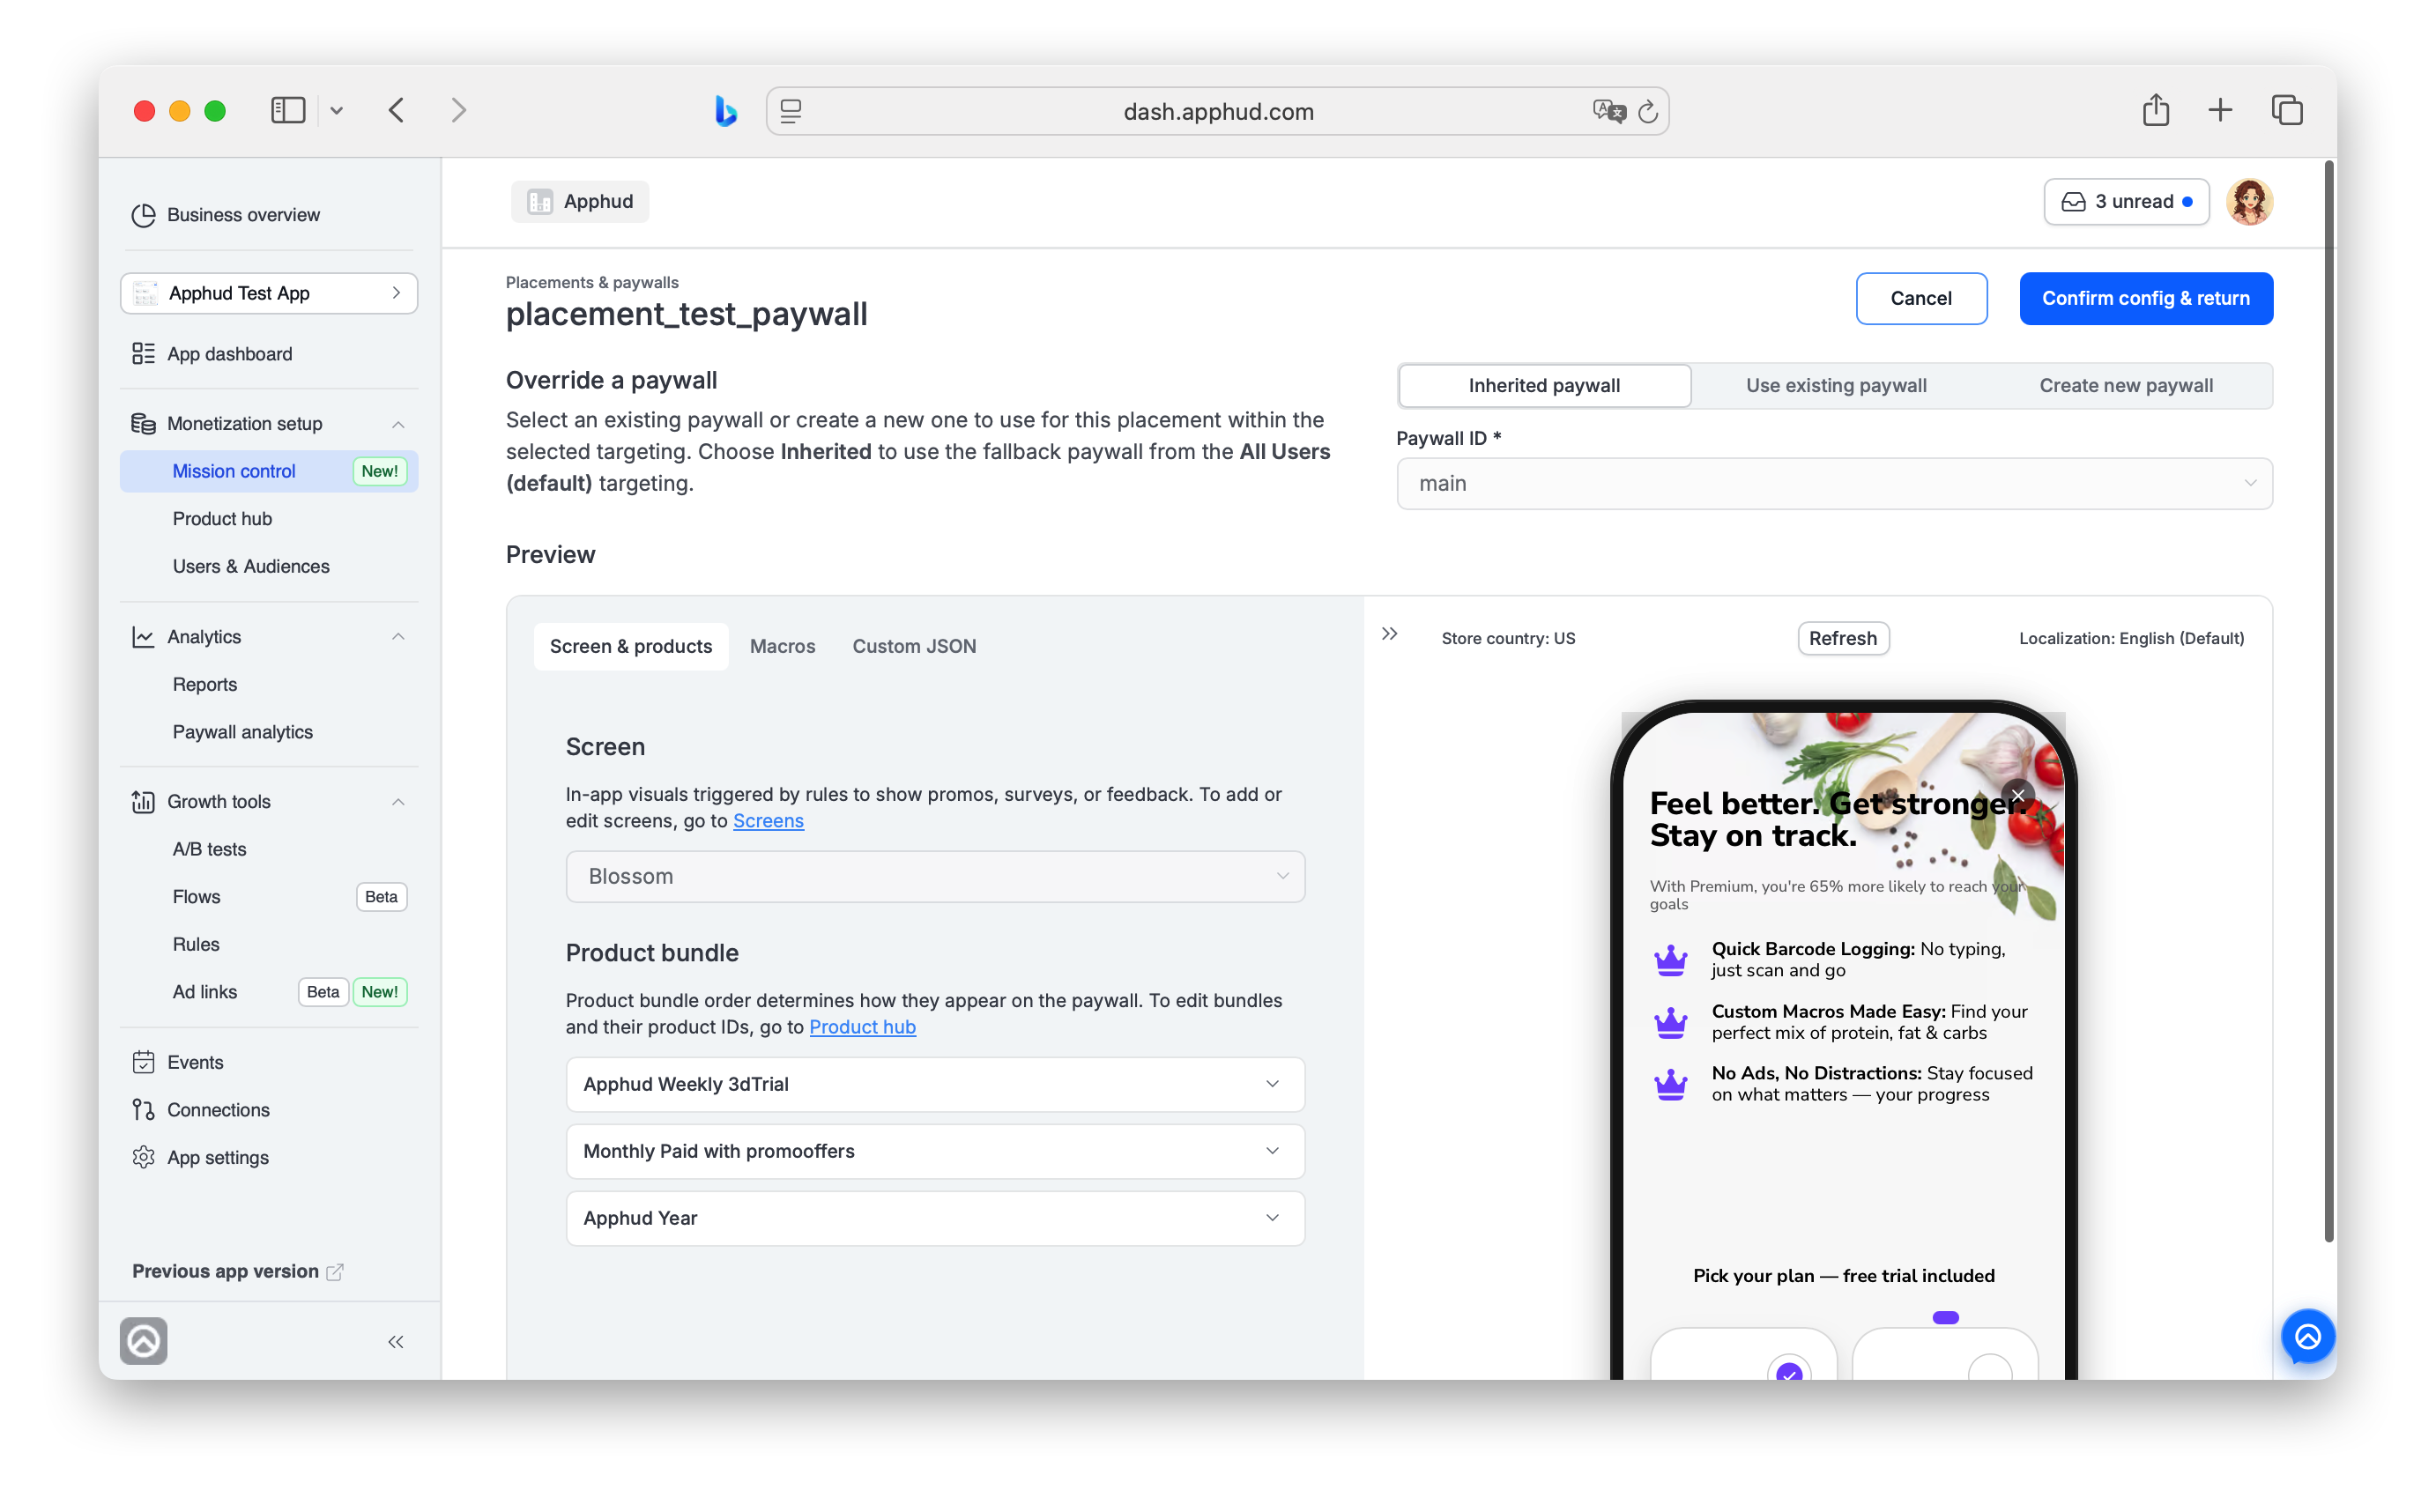
Task: Click the Monetization setup coins icon
Action: click(x=143, y=424)
